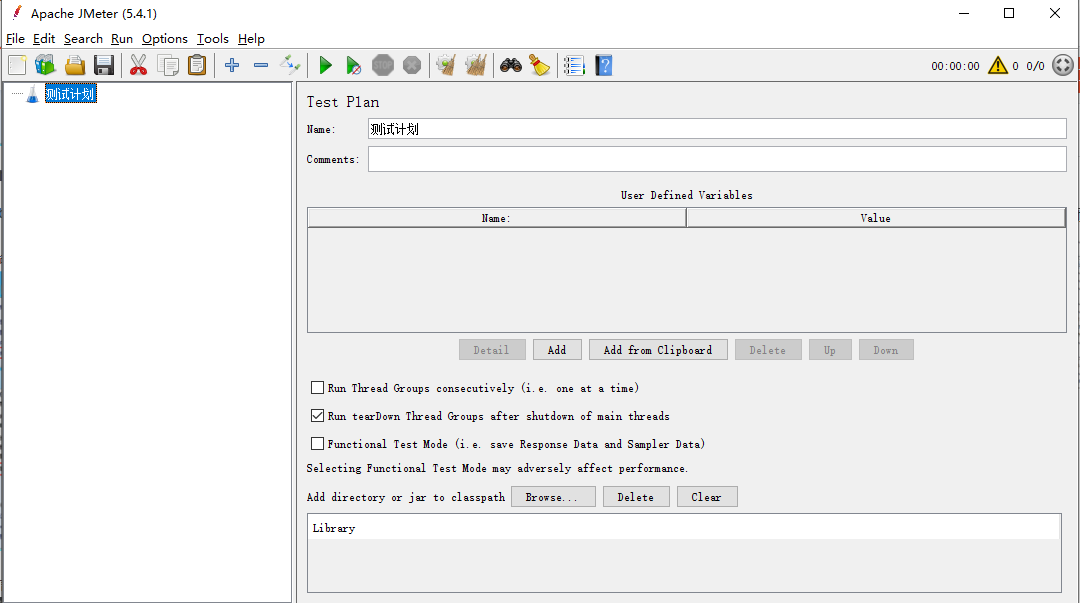1080x603 pixels.
Task: Enable Functional Test Mode checkbox
Action: [318, 444]
